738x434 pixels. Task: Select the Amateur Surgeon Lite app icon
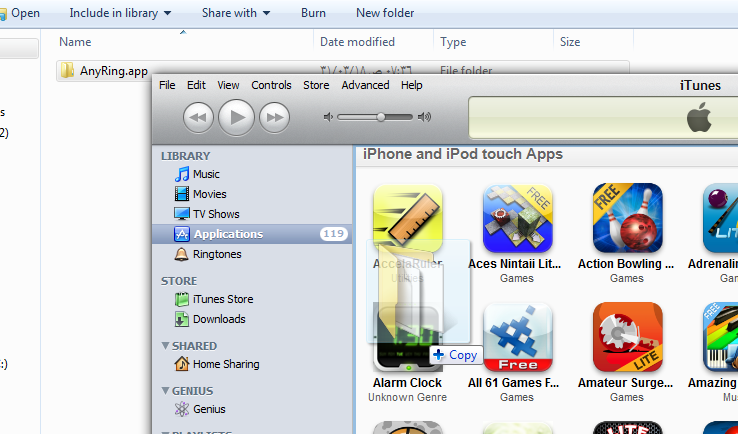coord(627,337)
